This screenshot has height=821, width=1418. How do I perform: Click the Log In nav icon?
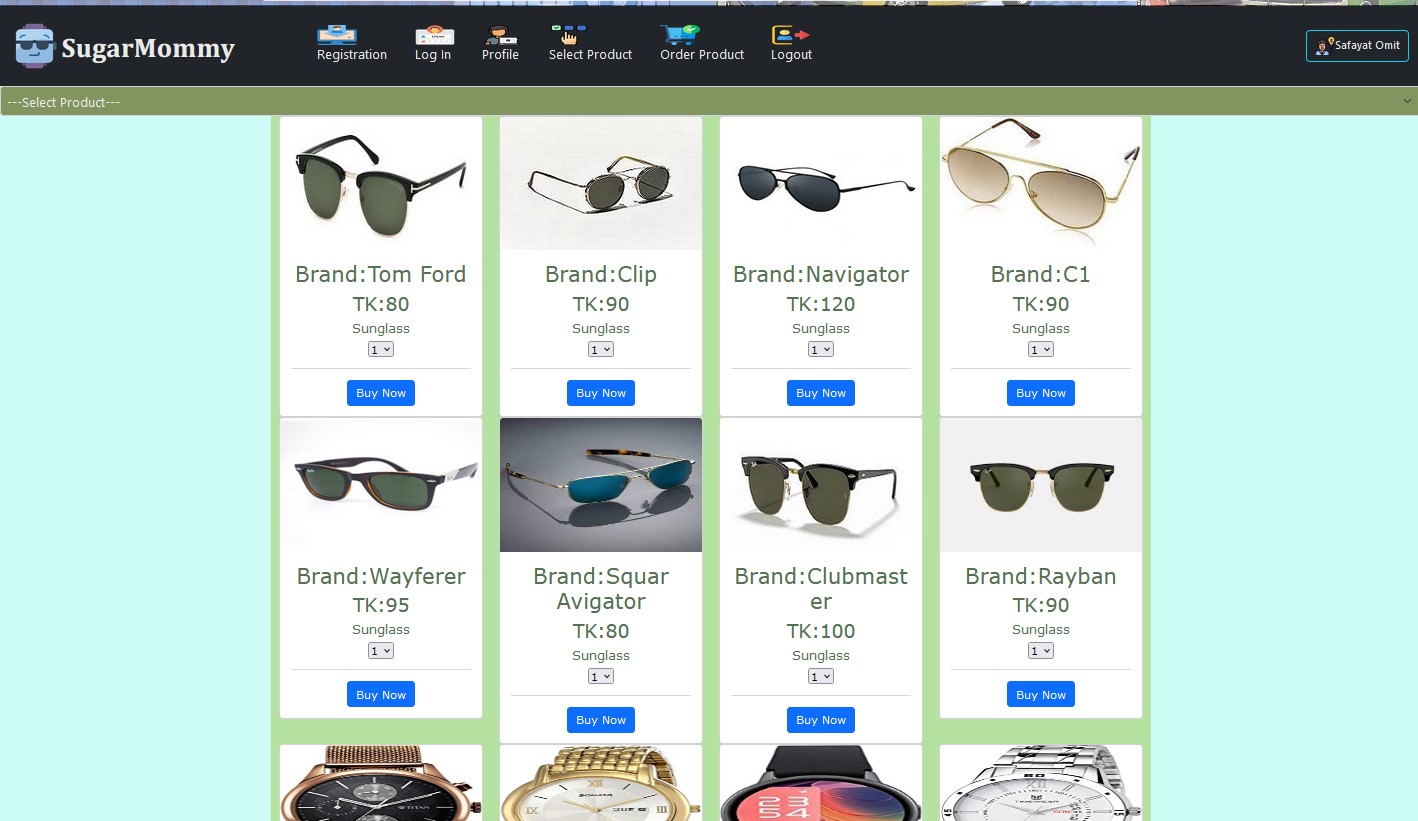[434, 34]
